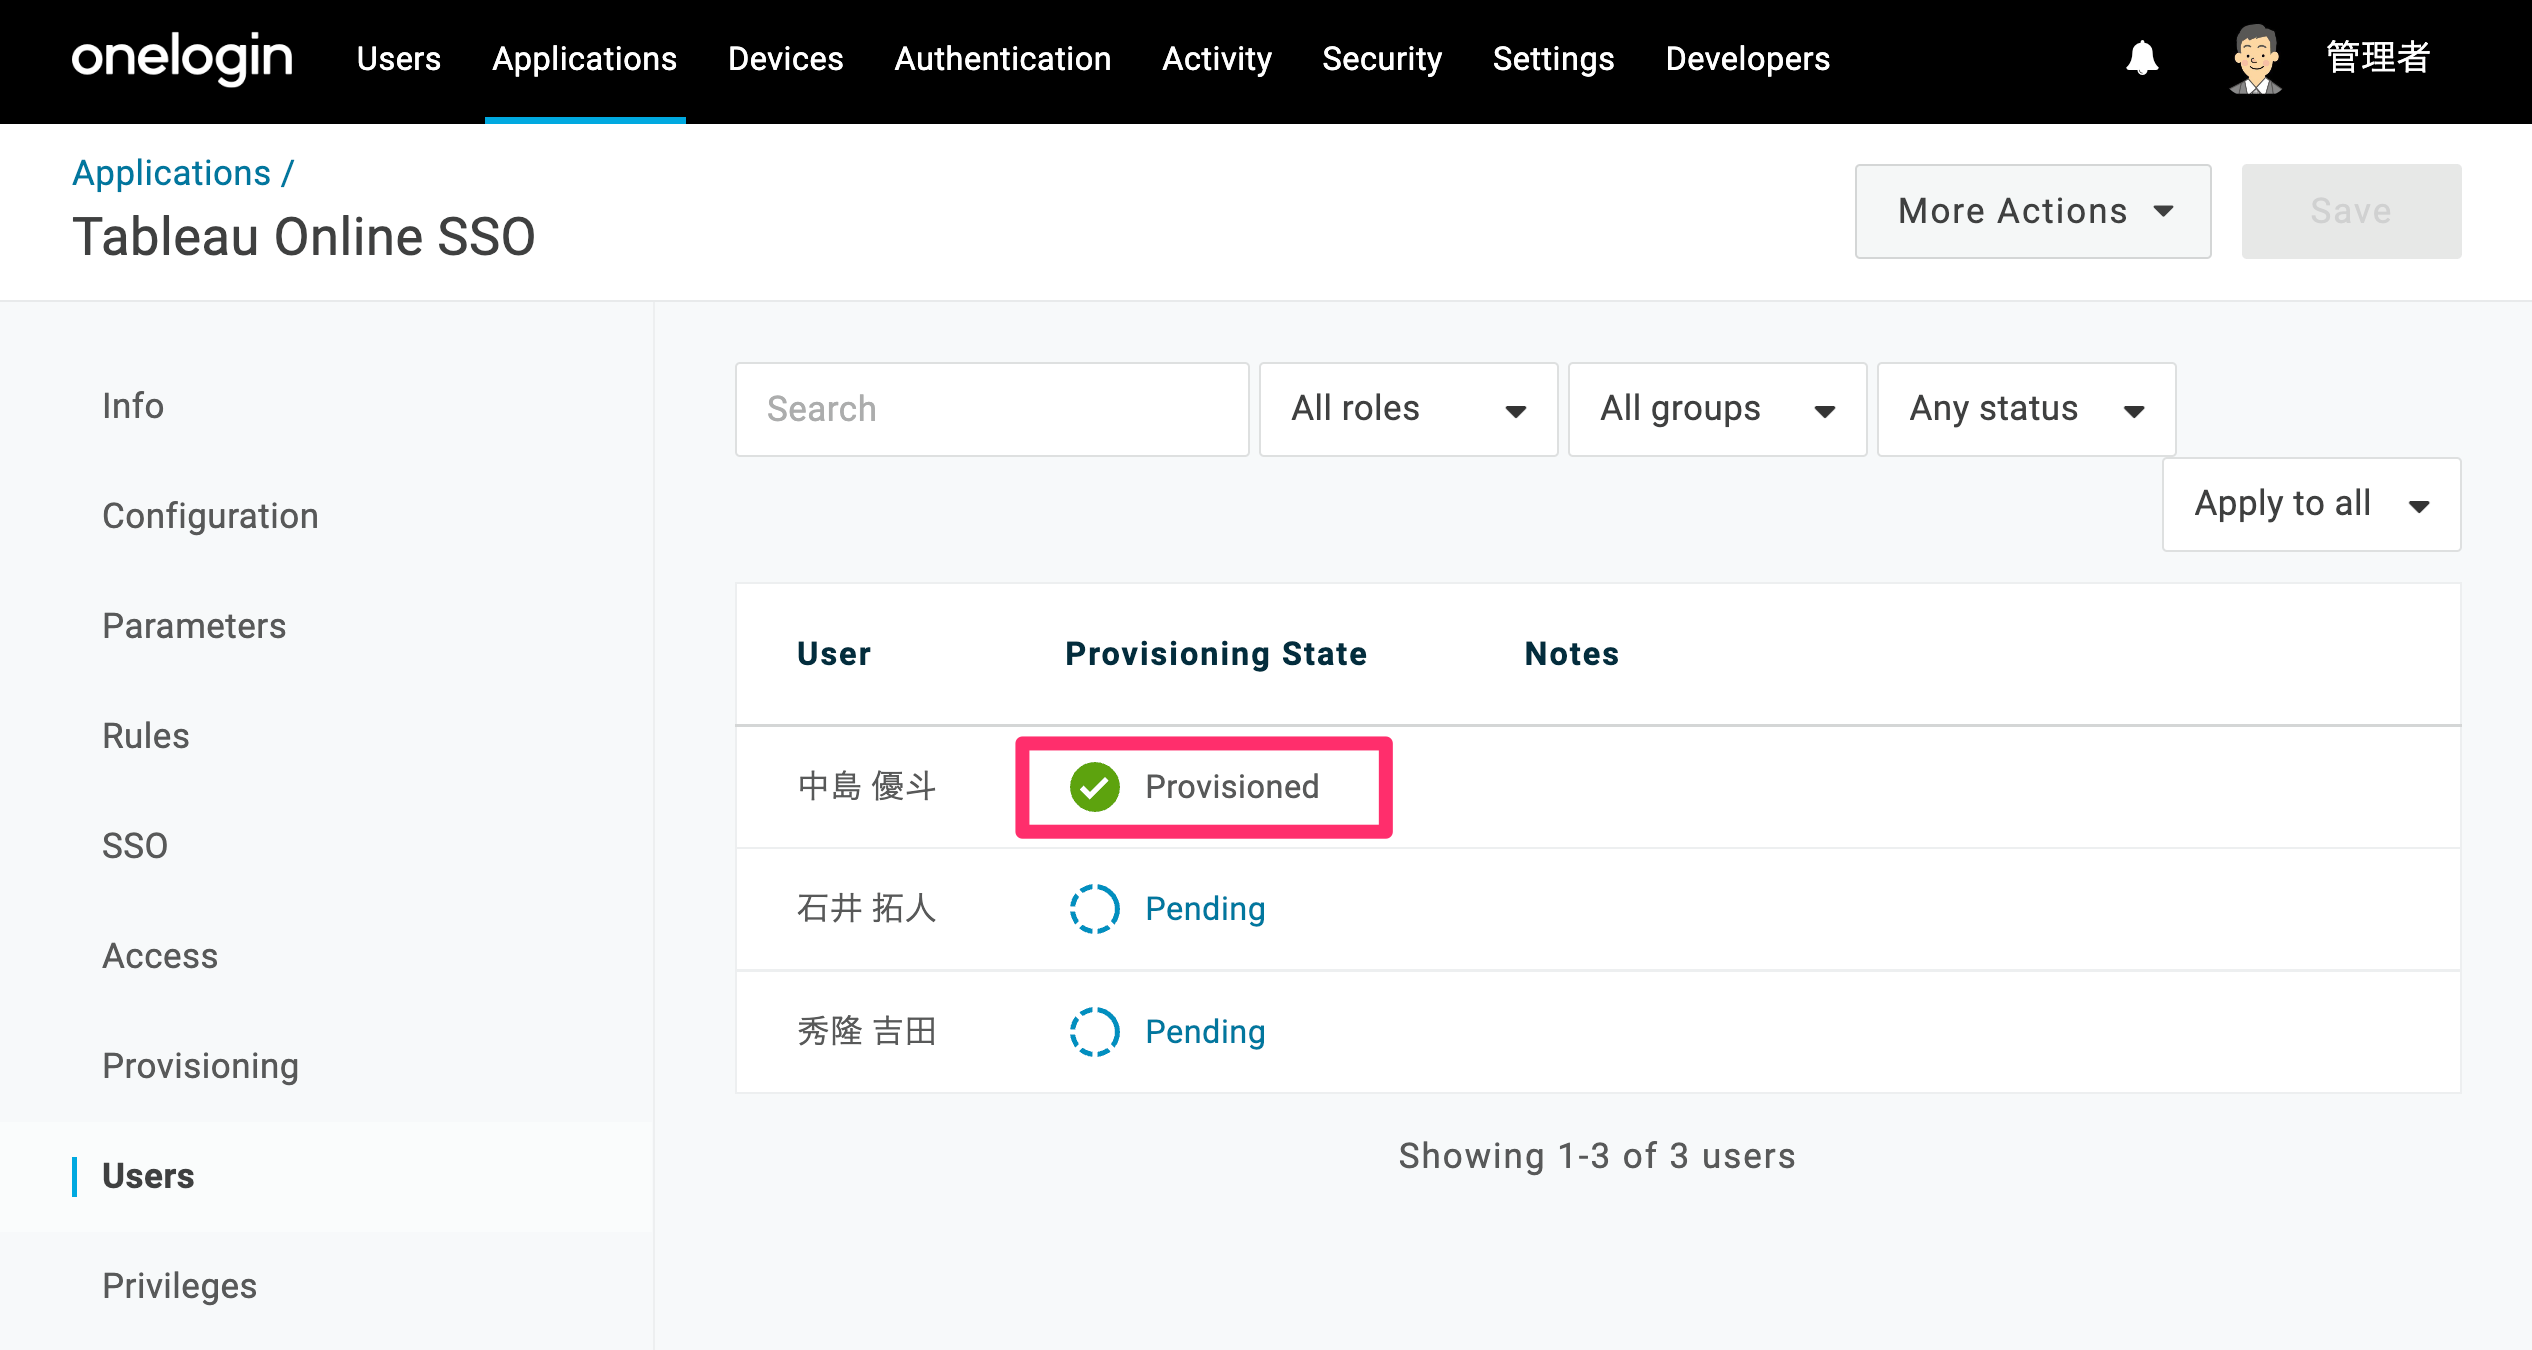The image size is (2532, 1350).
Task: Expand the All roles filter
Action: (x=1408, y=409)
